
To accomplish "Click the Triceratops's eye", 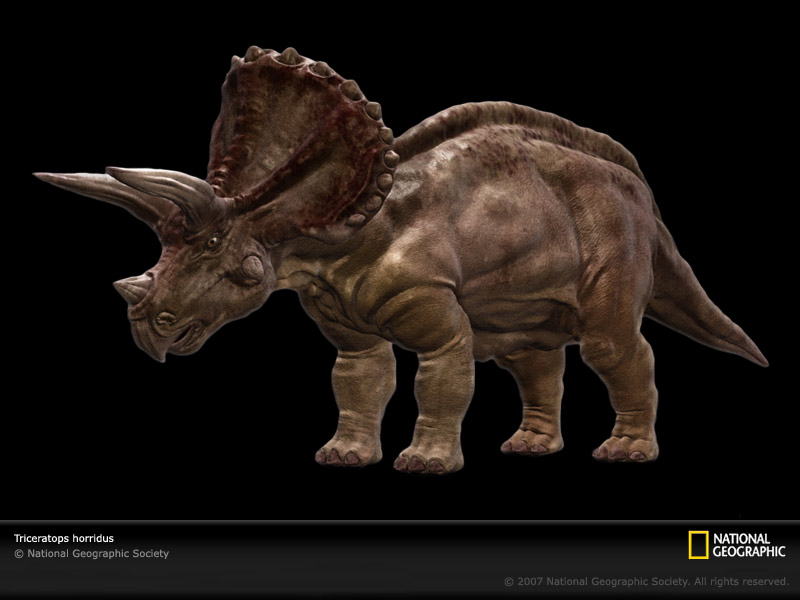I will pyautogui.click(x=212, y=242).
